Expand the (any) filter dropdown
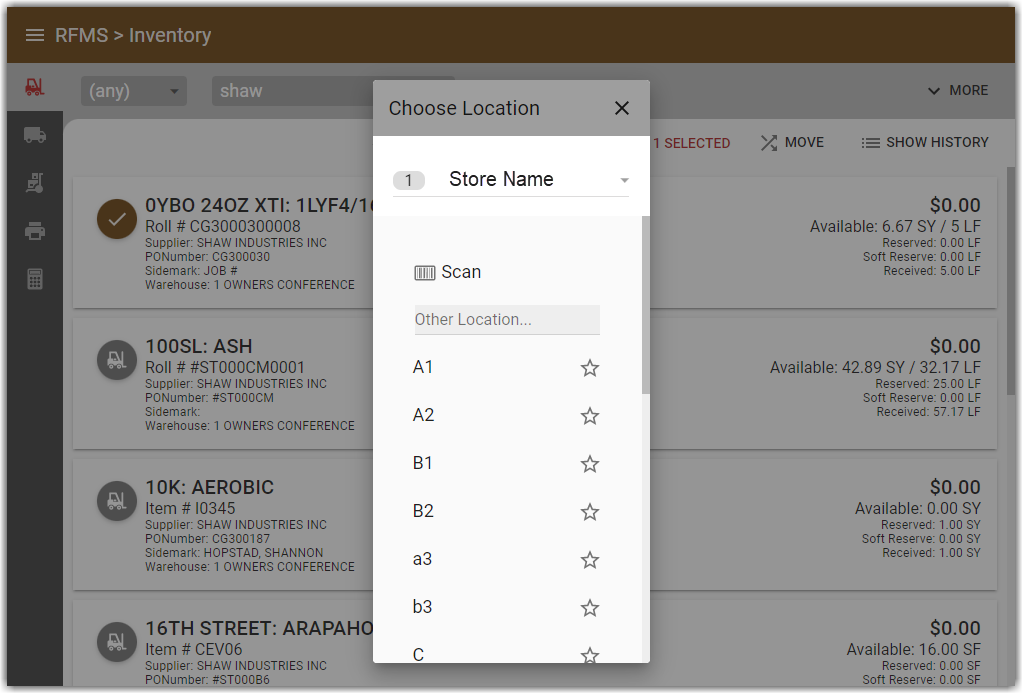The width and height of the screenshot is (1023, 694). click(133, 90)
